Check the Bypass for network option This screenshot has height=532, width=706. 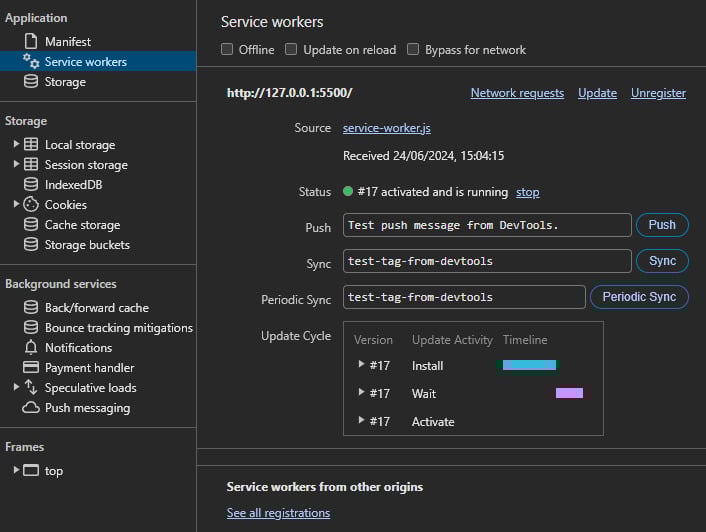[413, 49]
